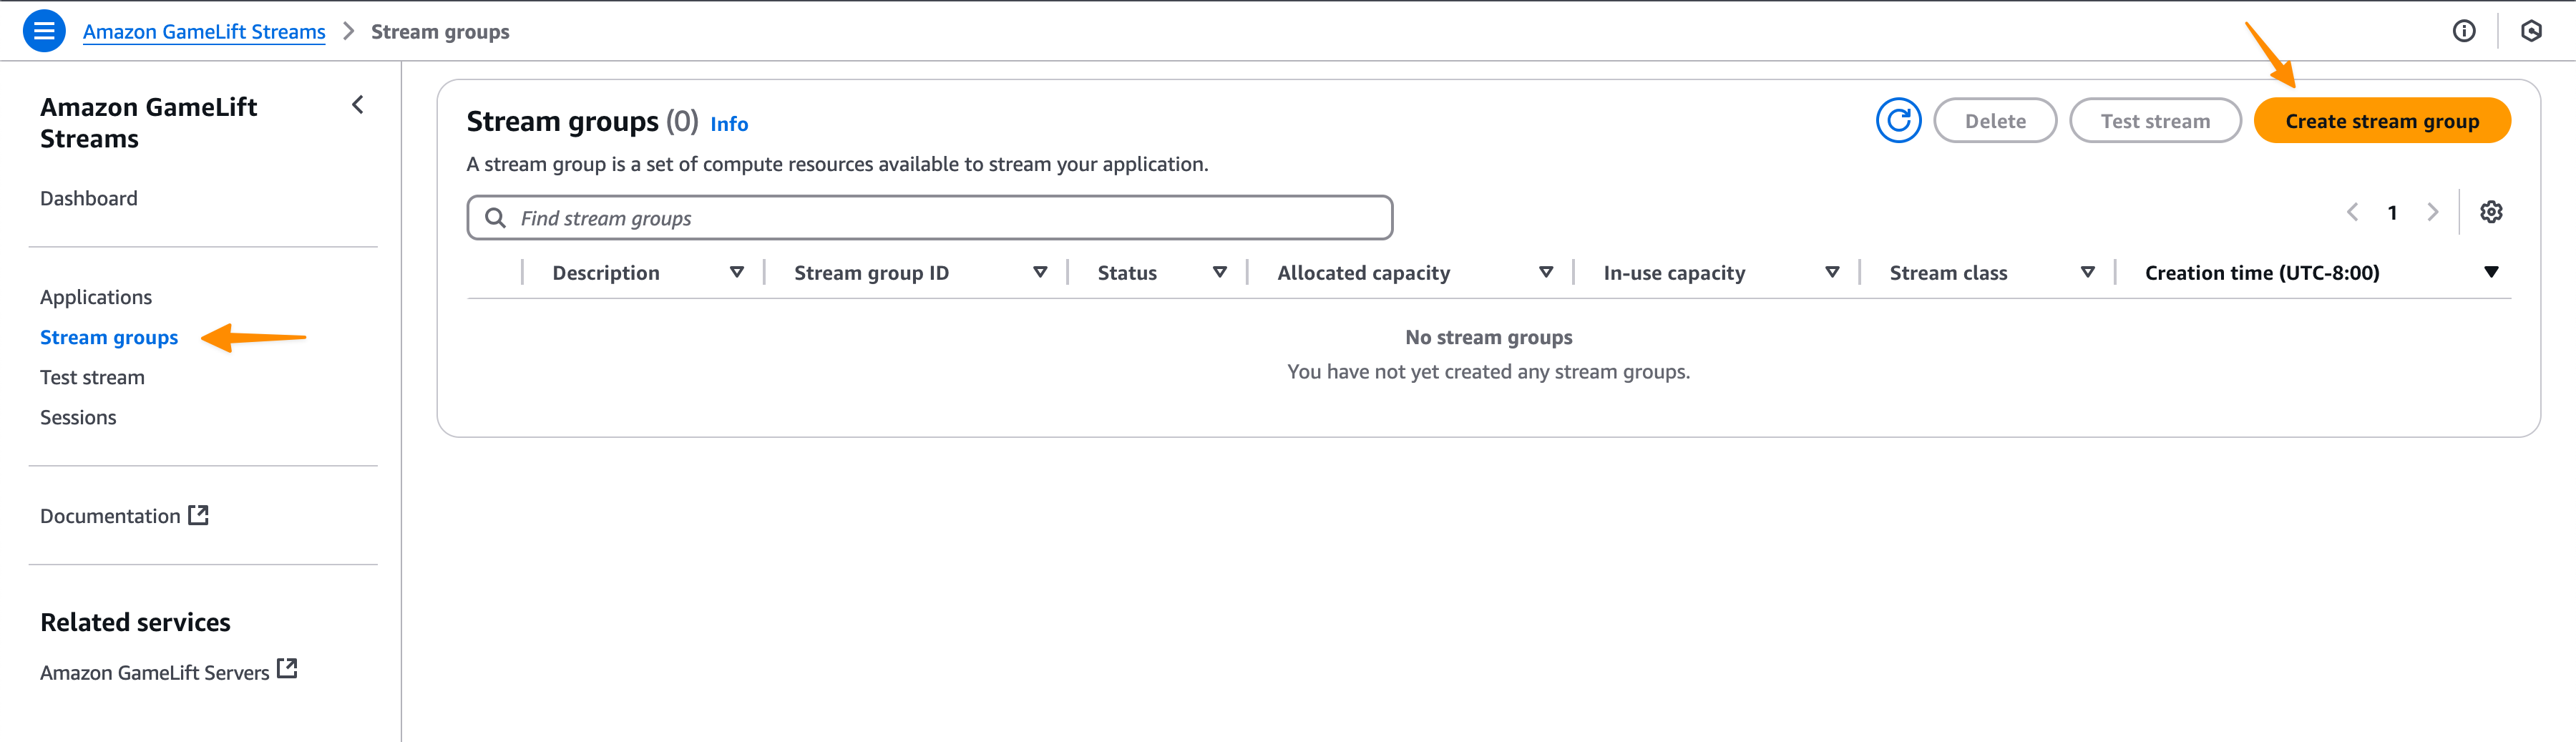The height and width of the screenshot is (742, 2576).
Task: Click the Create stream group button
Action: 2381,121
